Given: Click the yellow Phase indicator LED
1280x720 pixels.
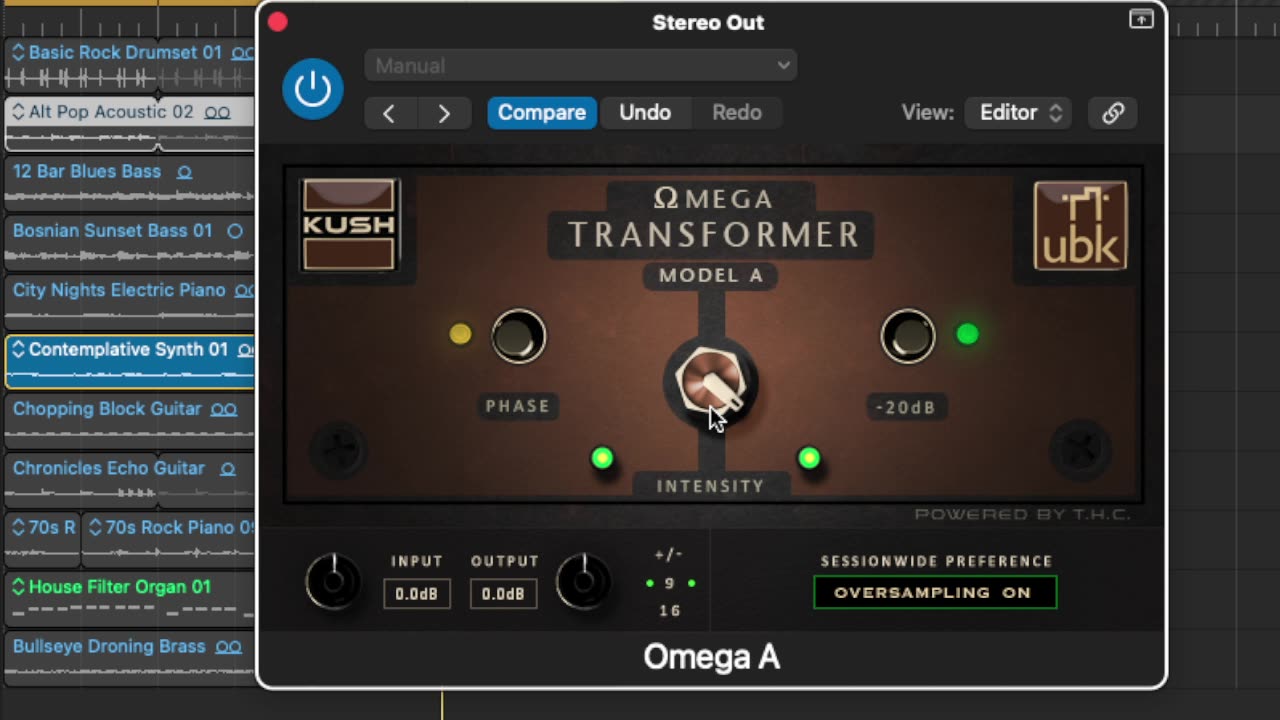Looking at the screenshot, I should [x=460, y=334].
